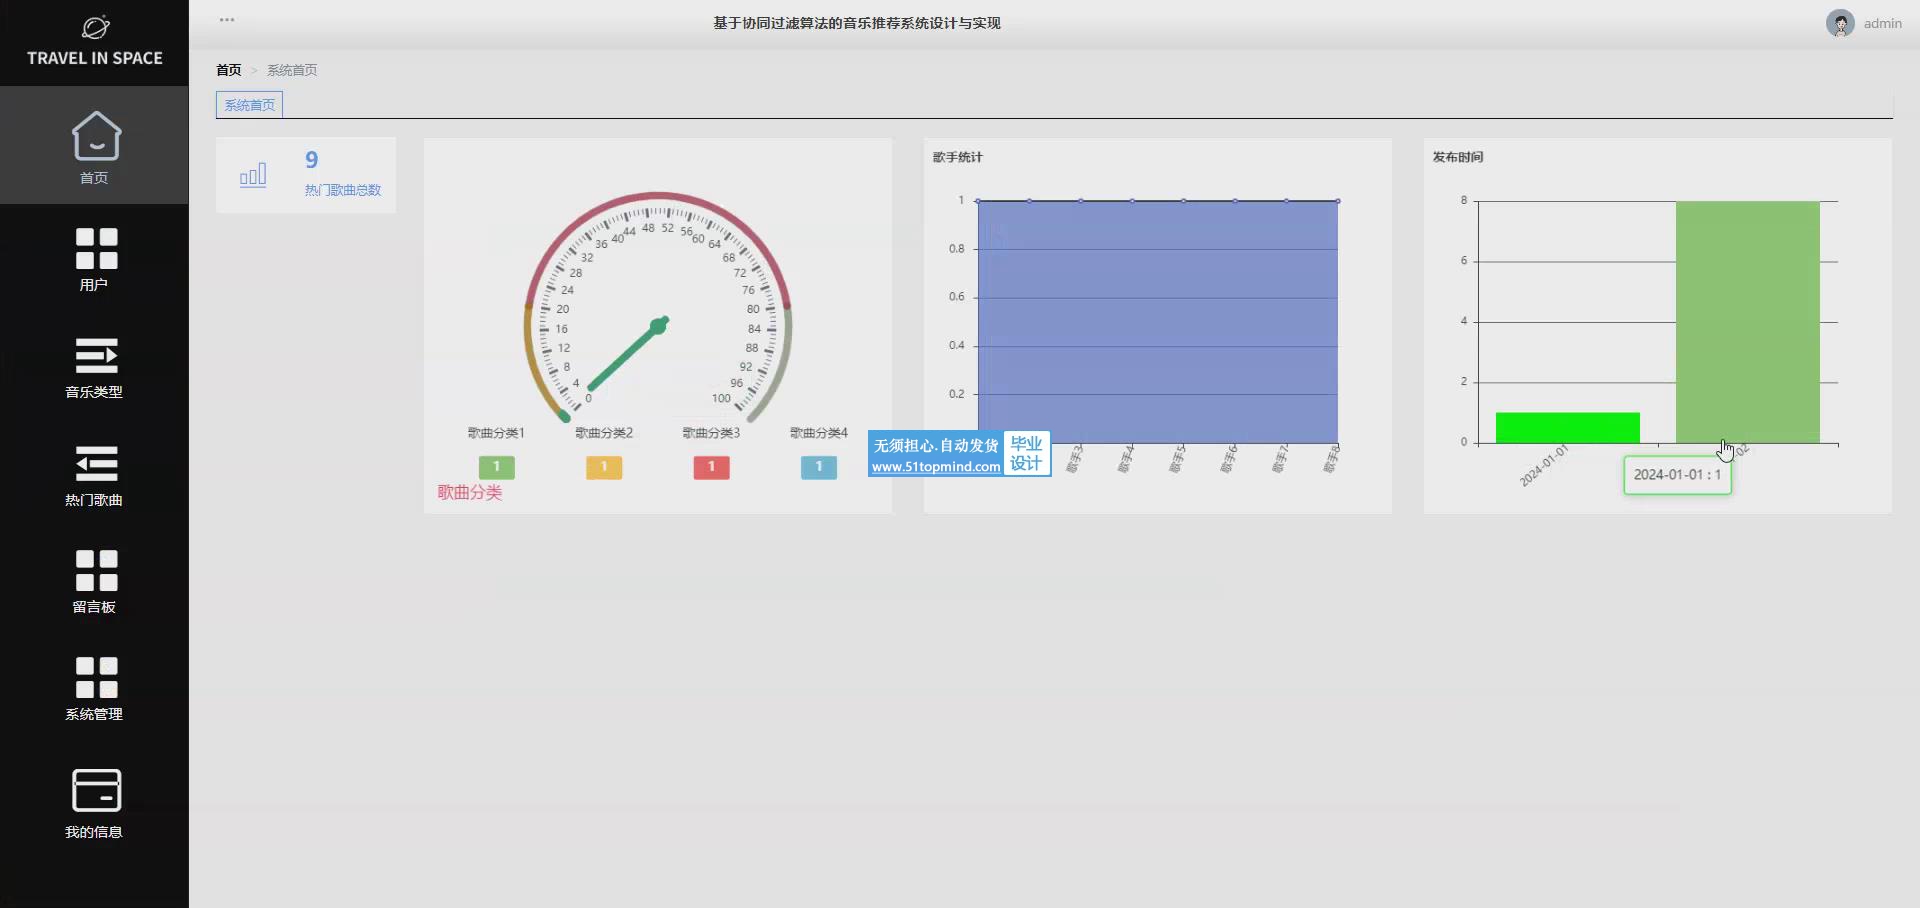Click the blue 歌曲分类4 legend swatch
This screenshot has width=1920, height=908.
[x=819, y=467]
